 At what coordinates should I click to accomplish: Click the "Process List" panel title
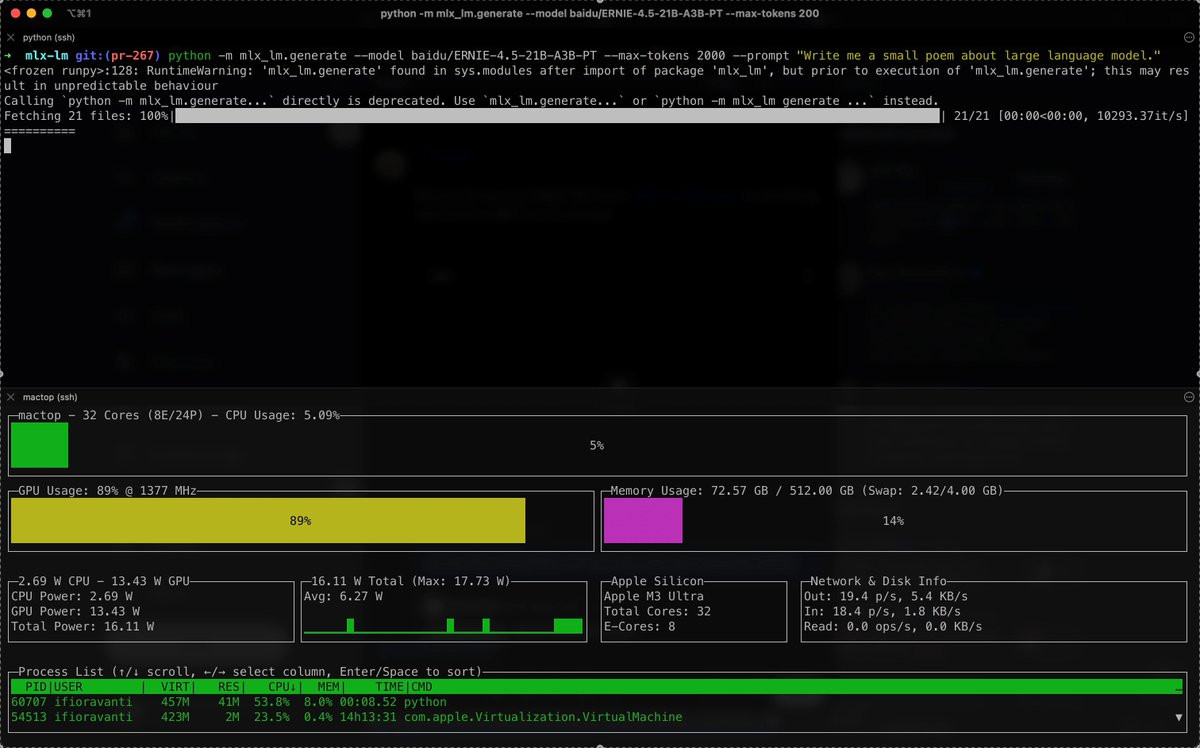[x=61, y=672]
